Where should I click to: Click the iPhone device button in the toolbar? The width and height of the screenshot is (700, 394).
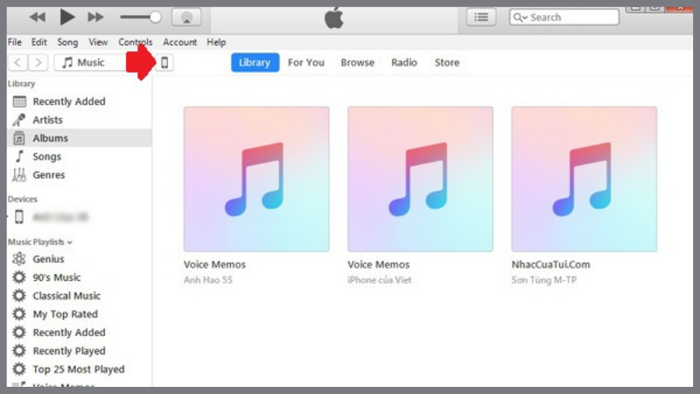[165, 62]
